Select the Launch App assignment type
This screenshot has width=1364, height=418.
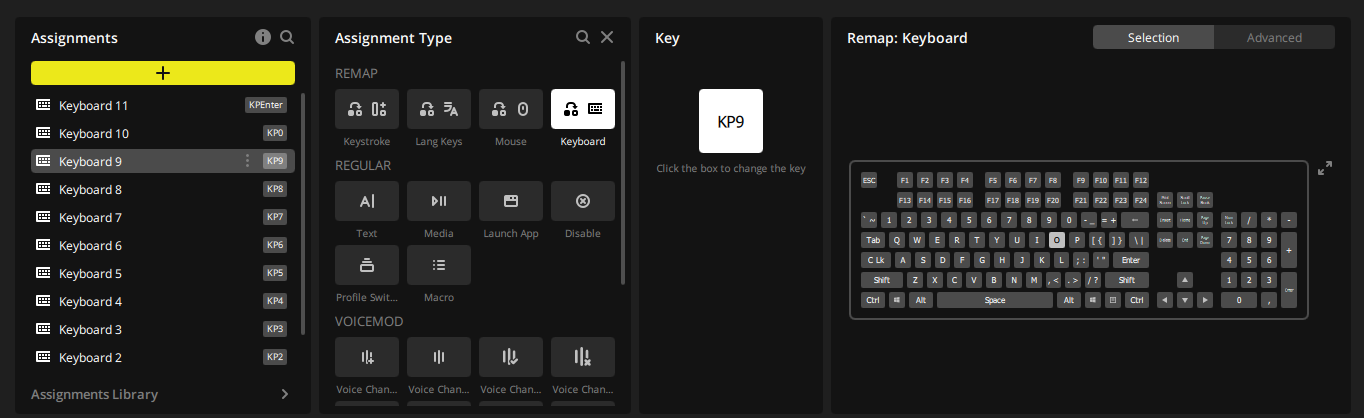click(x=511, y=201)
